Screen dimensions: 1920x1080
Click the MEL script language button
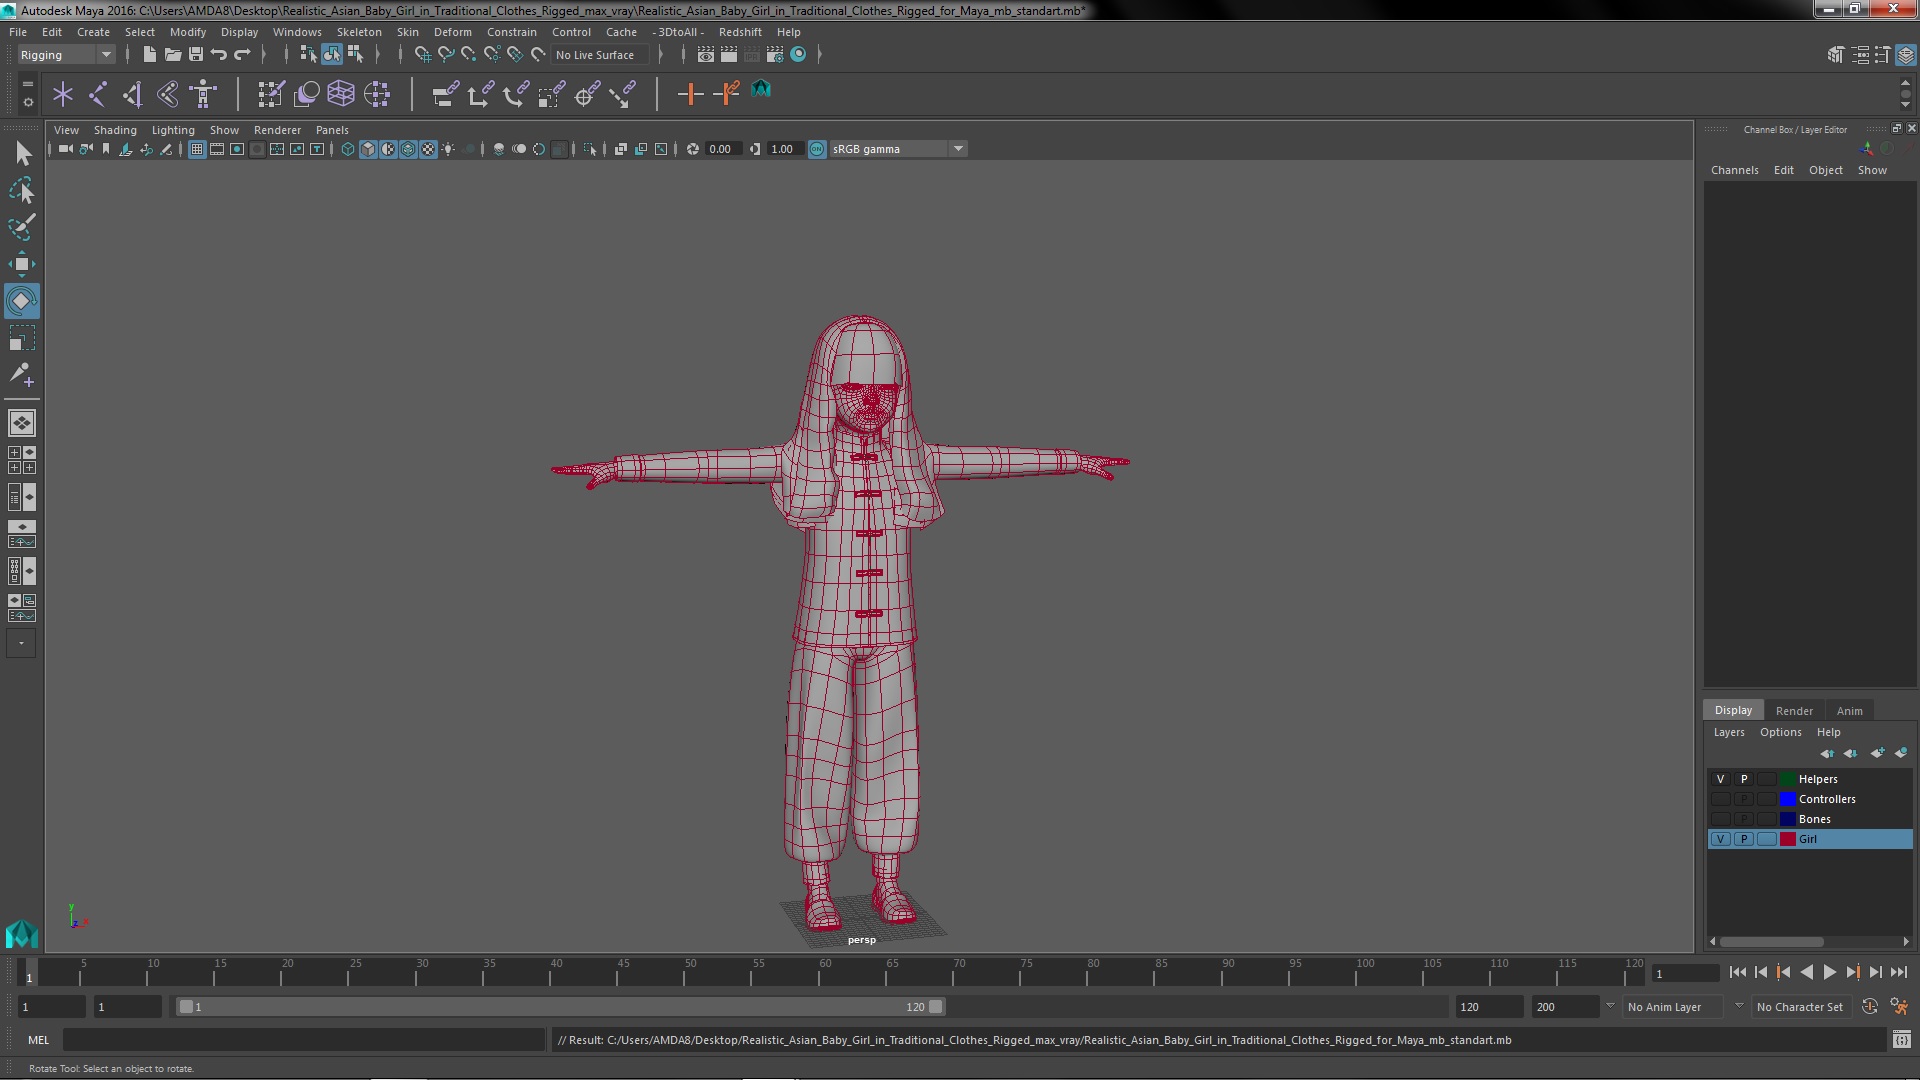(38, 1040)
